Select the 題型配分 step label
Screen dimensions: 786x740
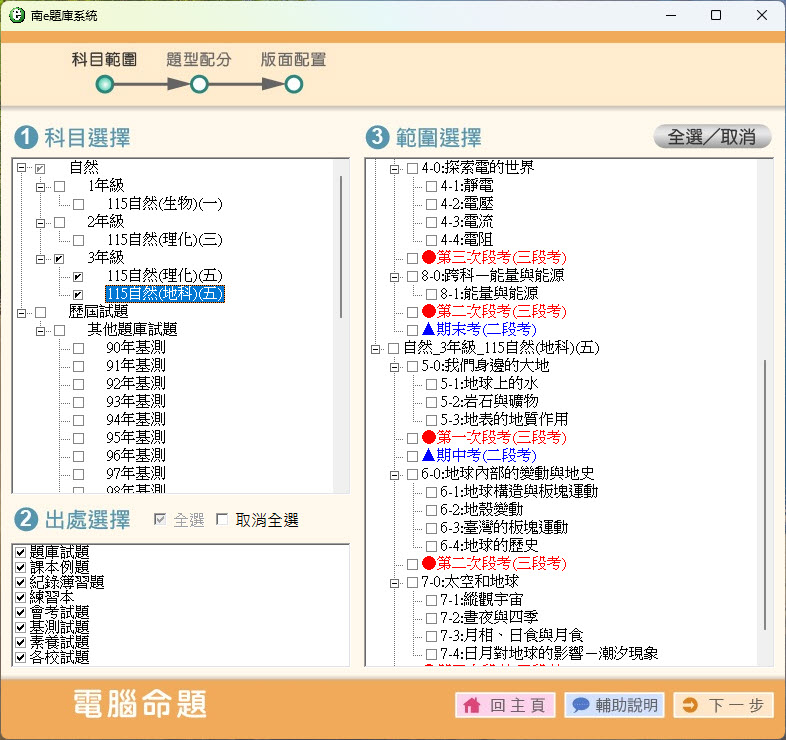click(199, 60)
